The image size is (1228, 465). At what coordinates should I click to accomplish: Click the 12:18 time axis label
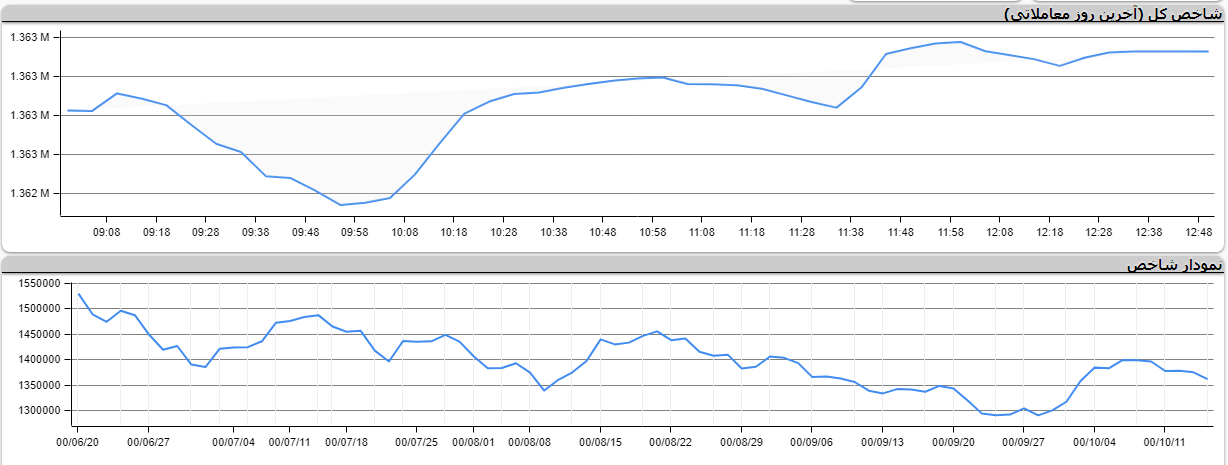(1049, 232)
